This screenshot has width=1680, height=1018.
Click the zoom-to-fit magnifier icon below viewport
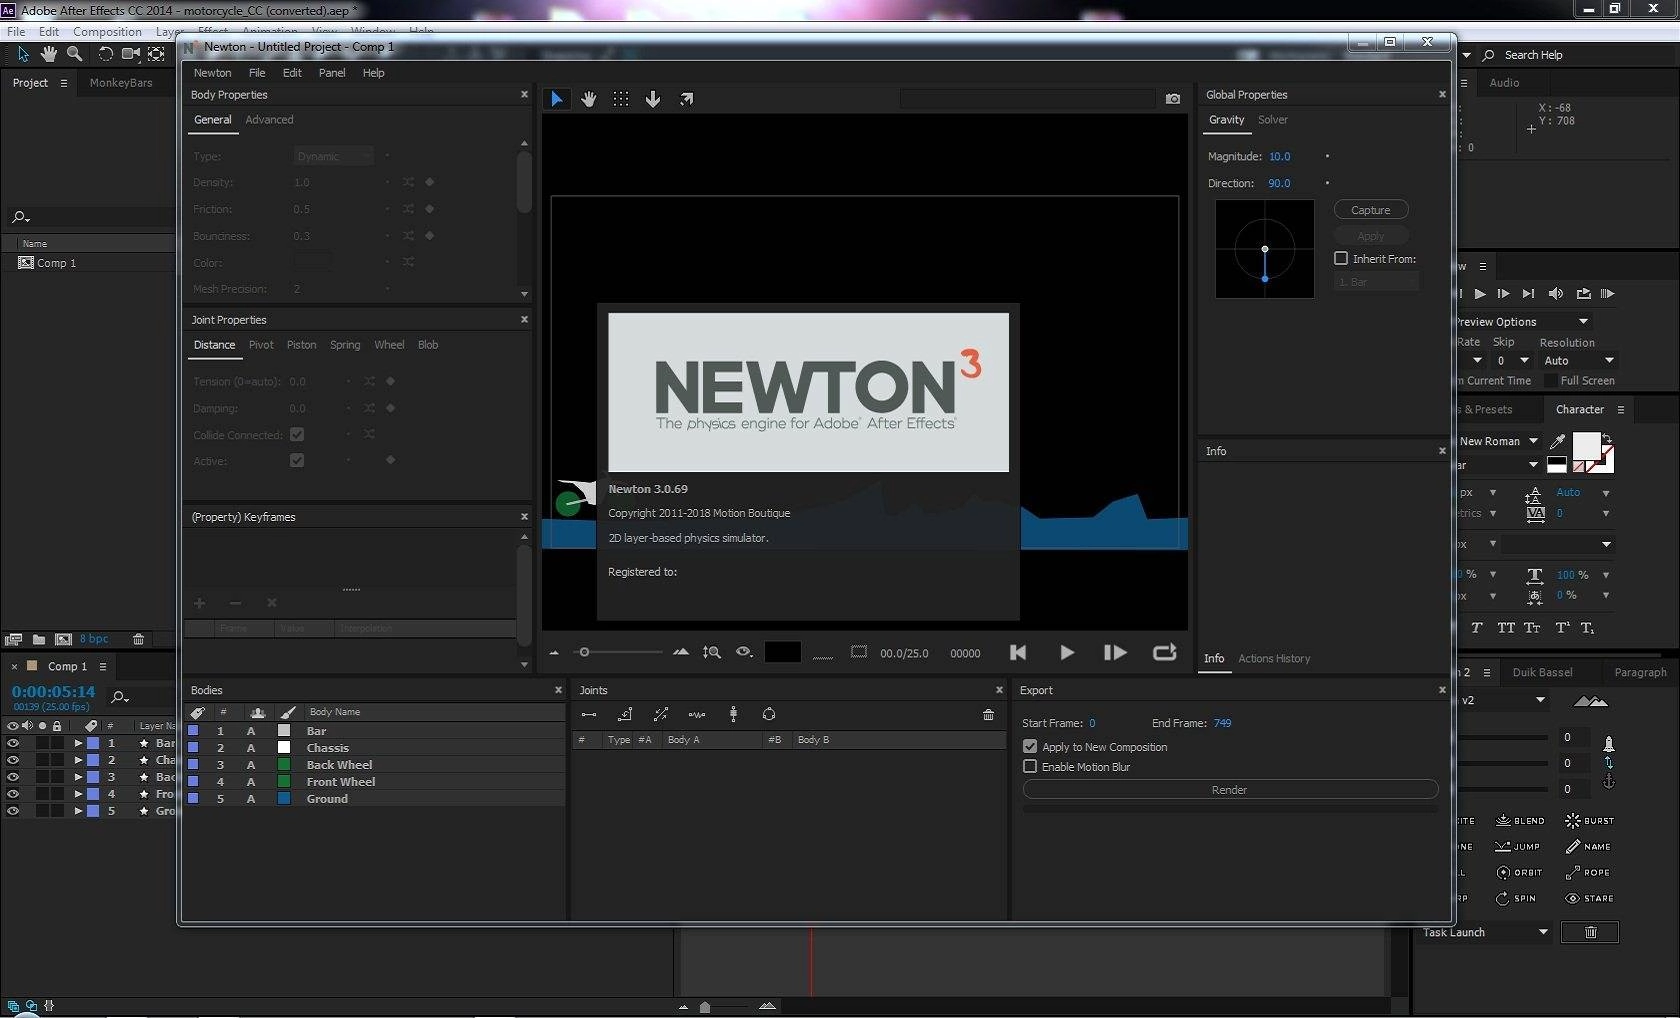click(712, 652)
